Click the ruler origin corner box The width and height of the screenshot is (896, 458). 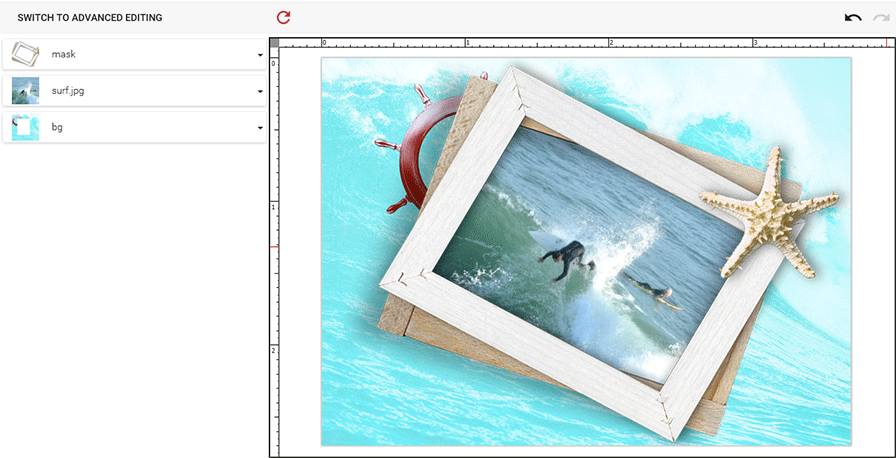click(274, 43)
